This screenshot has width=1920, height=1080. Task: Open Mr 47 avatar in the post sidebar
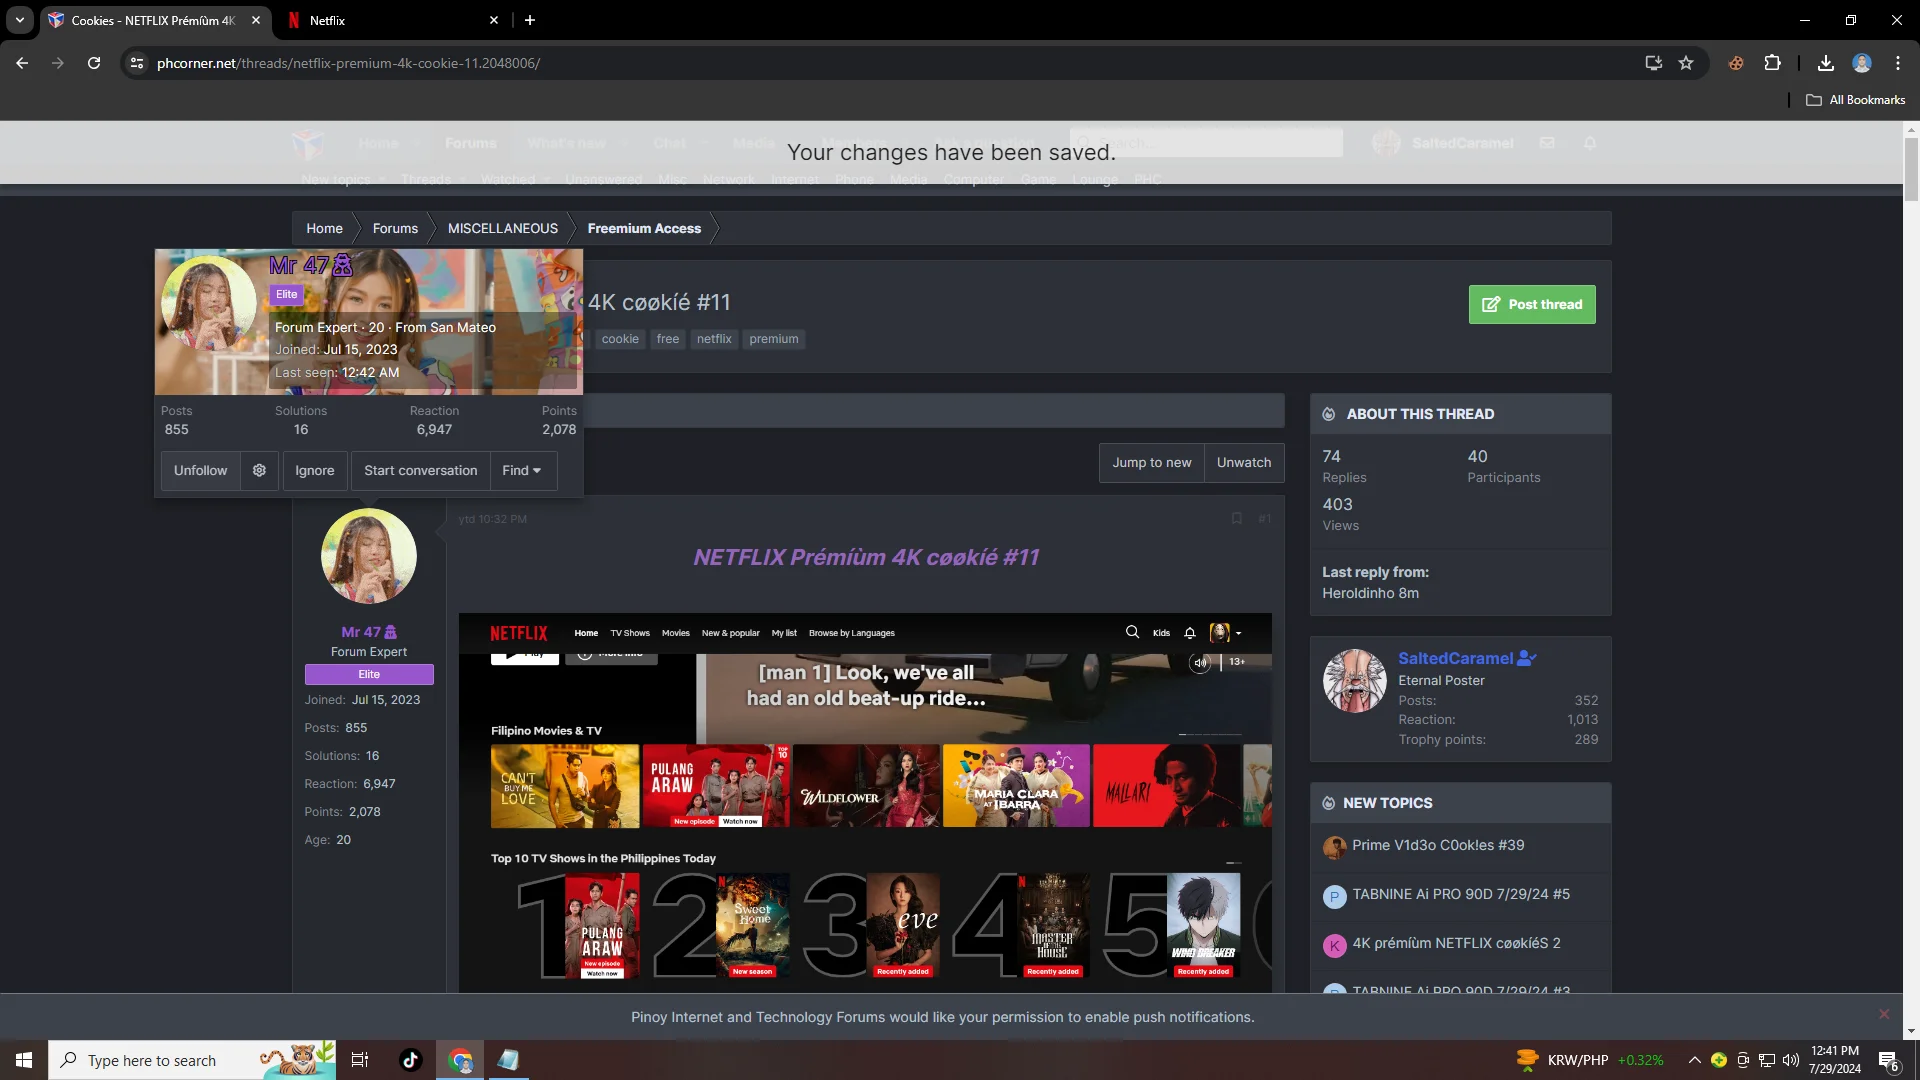[369, 556]
